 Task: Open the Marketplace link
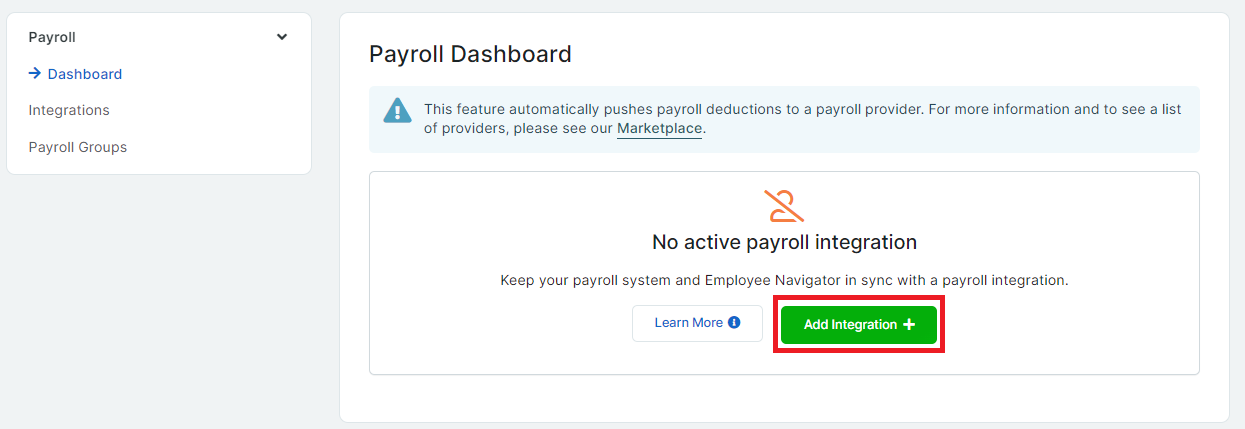pos(659,128)
